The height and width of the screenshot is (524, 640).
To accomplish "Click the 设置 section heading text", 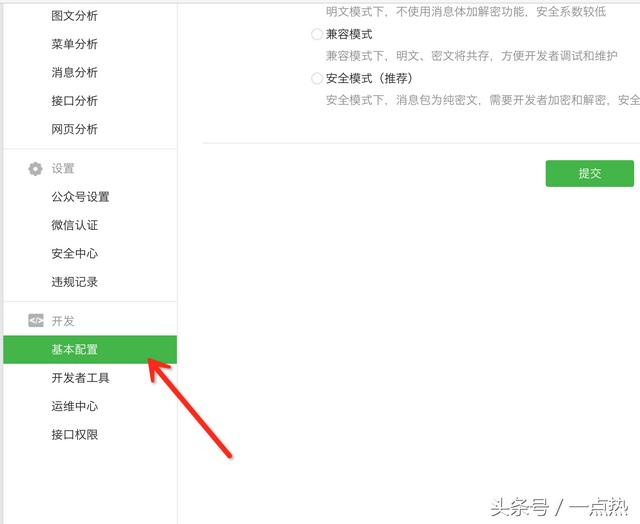I will (x=63, y=169).
